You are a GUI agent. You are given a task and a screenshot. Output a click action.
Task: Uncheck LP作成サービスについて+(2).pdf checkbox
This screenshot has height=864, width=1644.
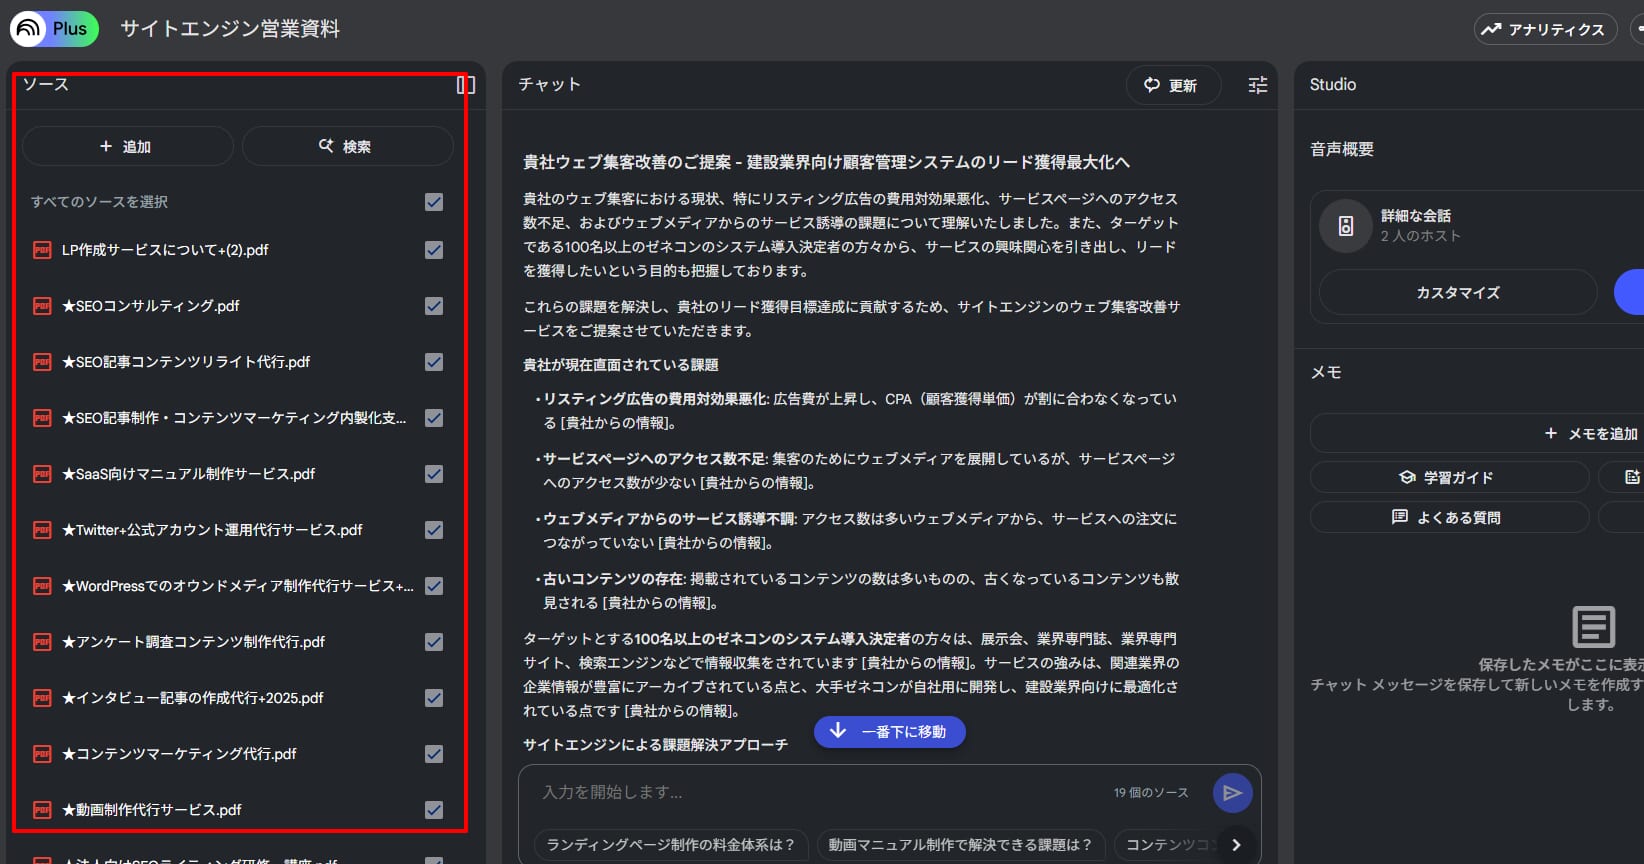434,250
